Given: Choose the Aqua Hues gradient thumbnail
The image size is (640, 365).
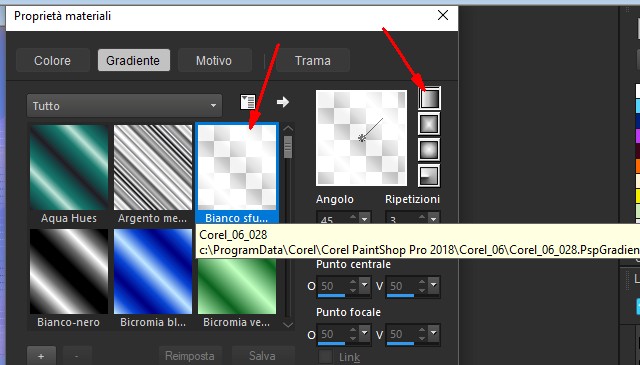Looking at the screenshot, I should click(x=69, y=167).
